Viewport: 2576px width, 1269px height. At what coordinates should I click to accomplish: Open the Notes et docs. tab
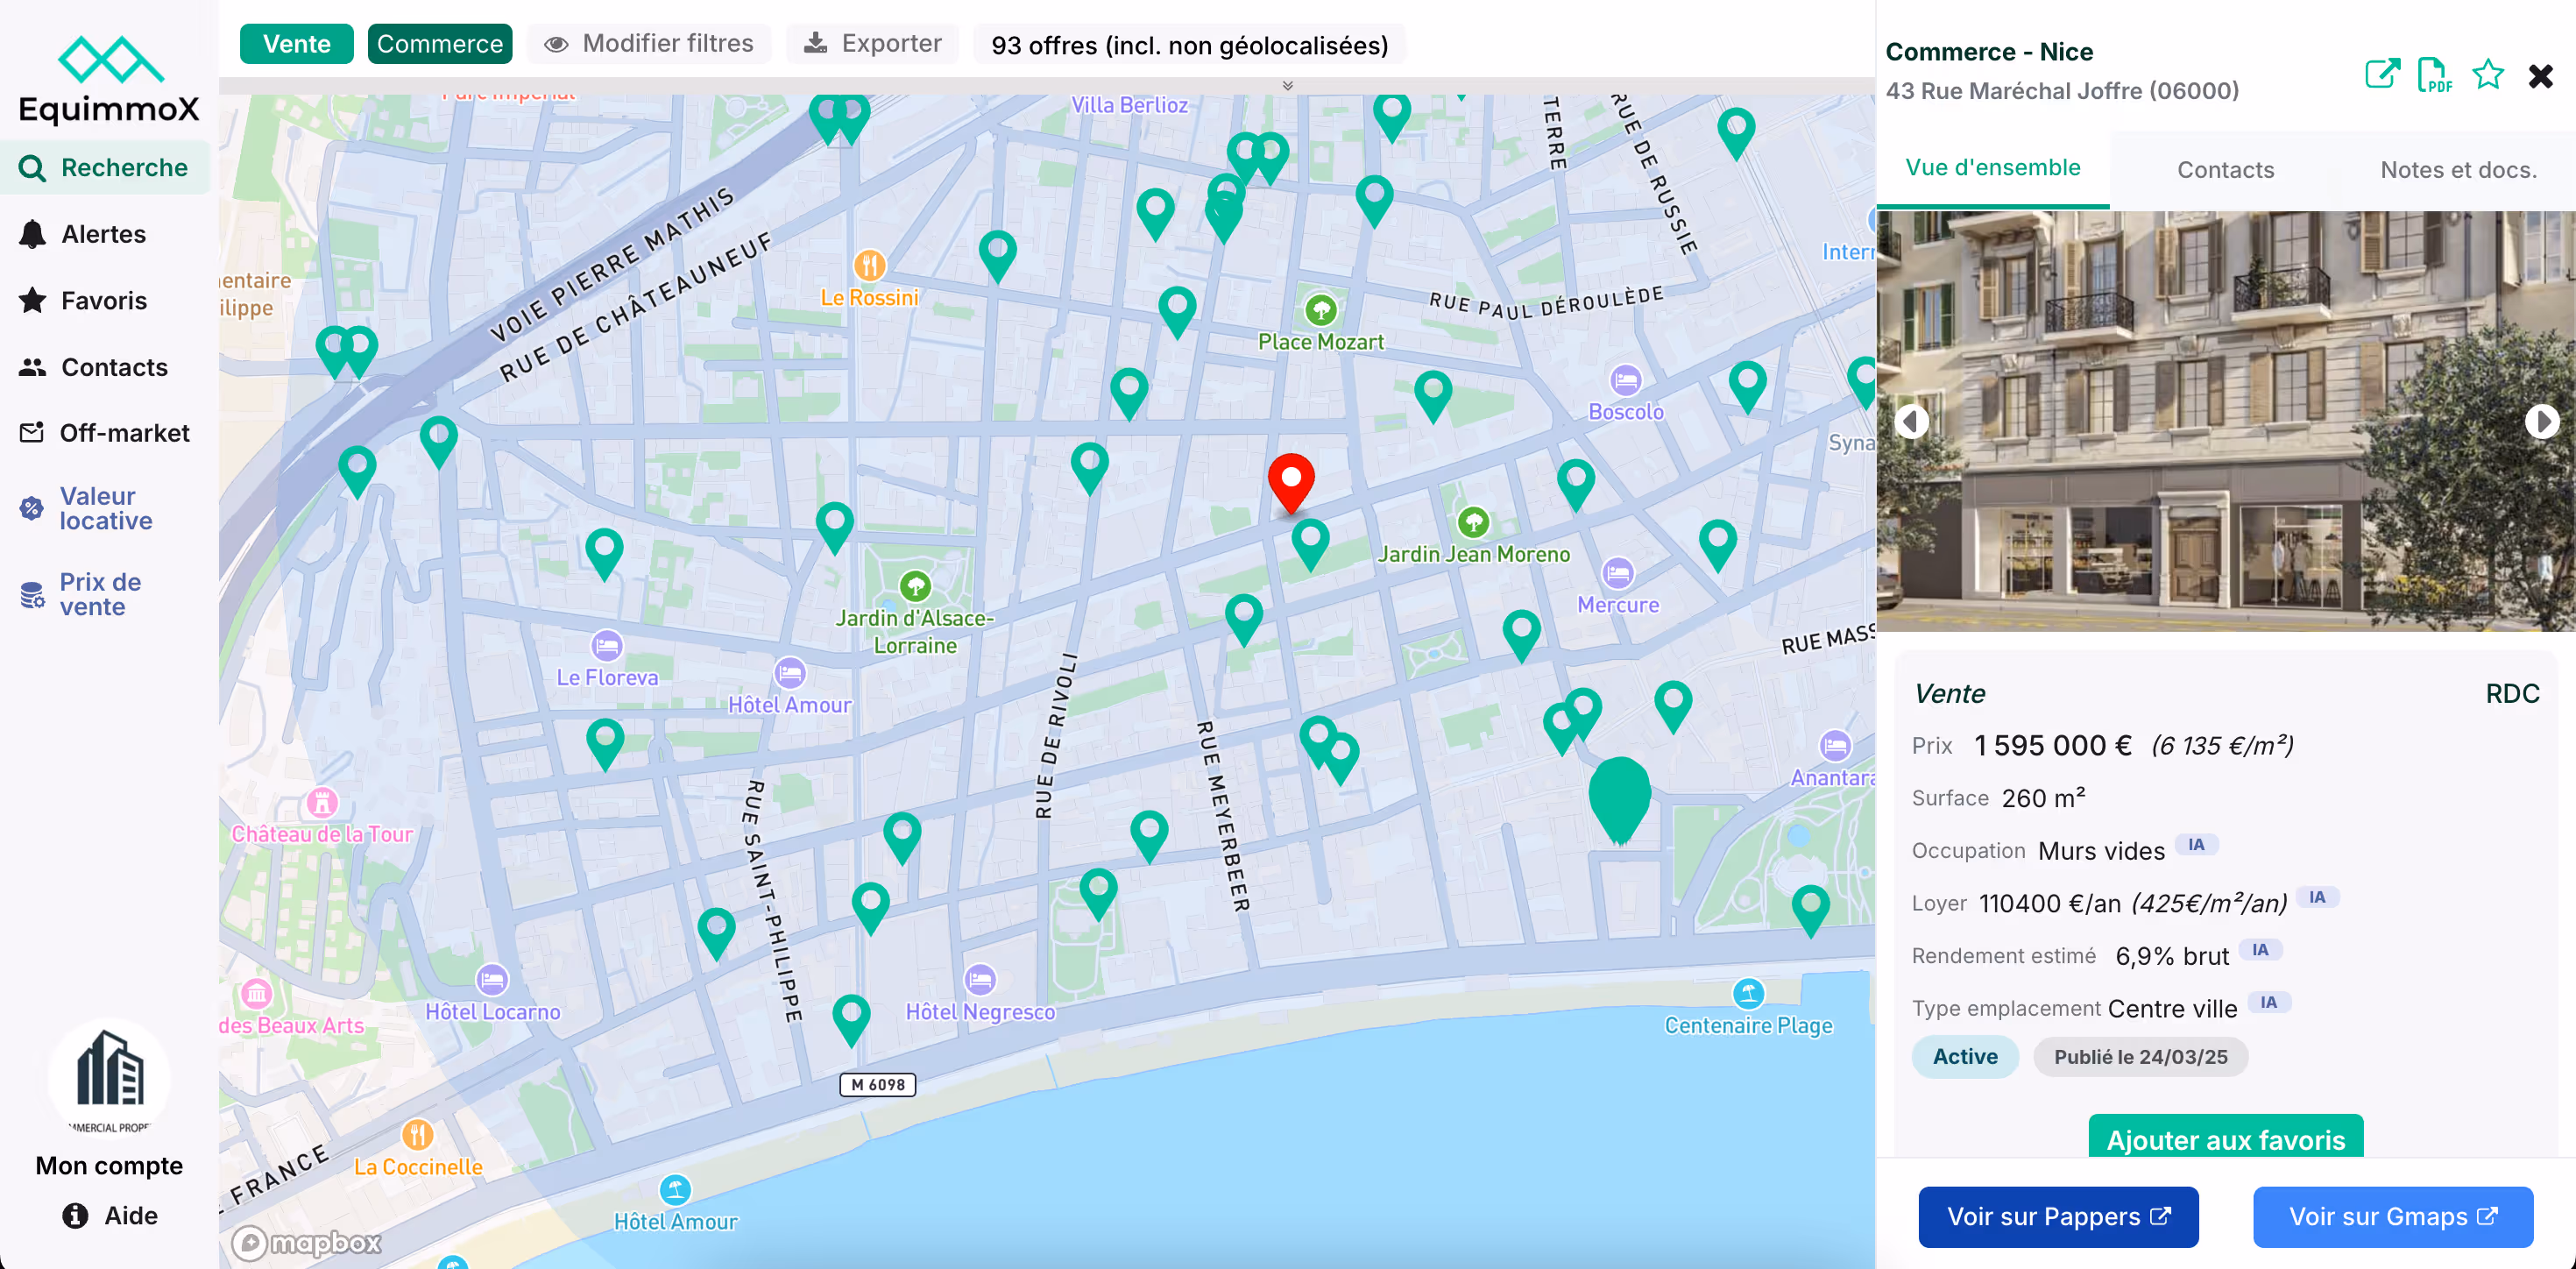tap(2458, 170)
